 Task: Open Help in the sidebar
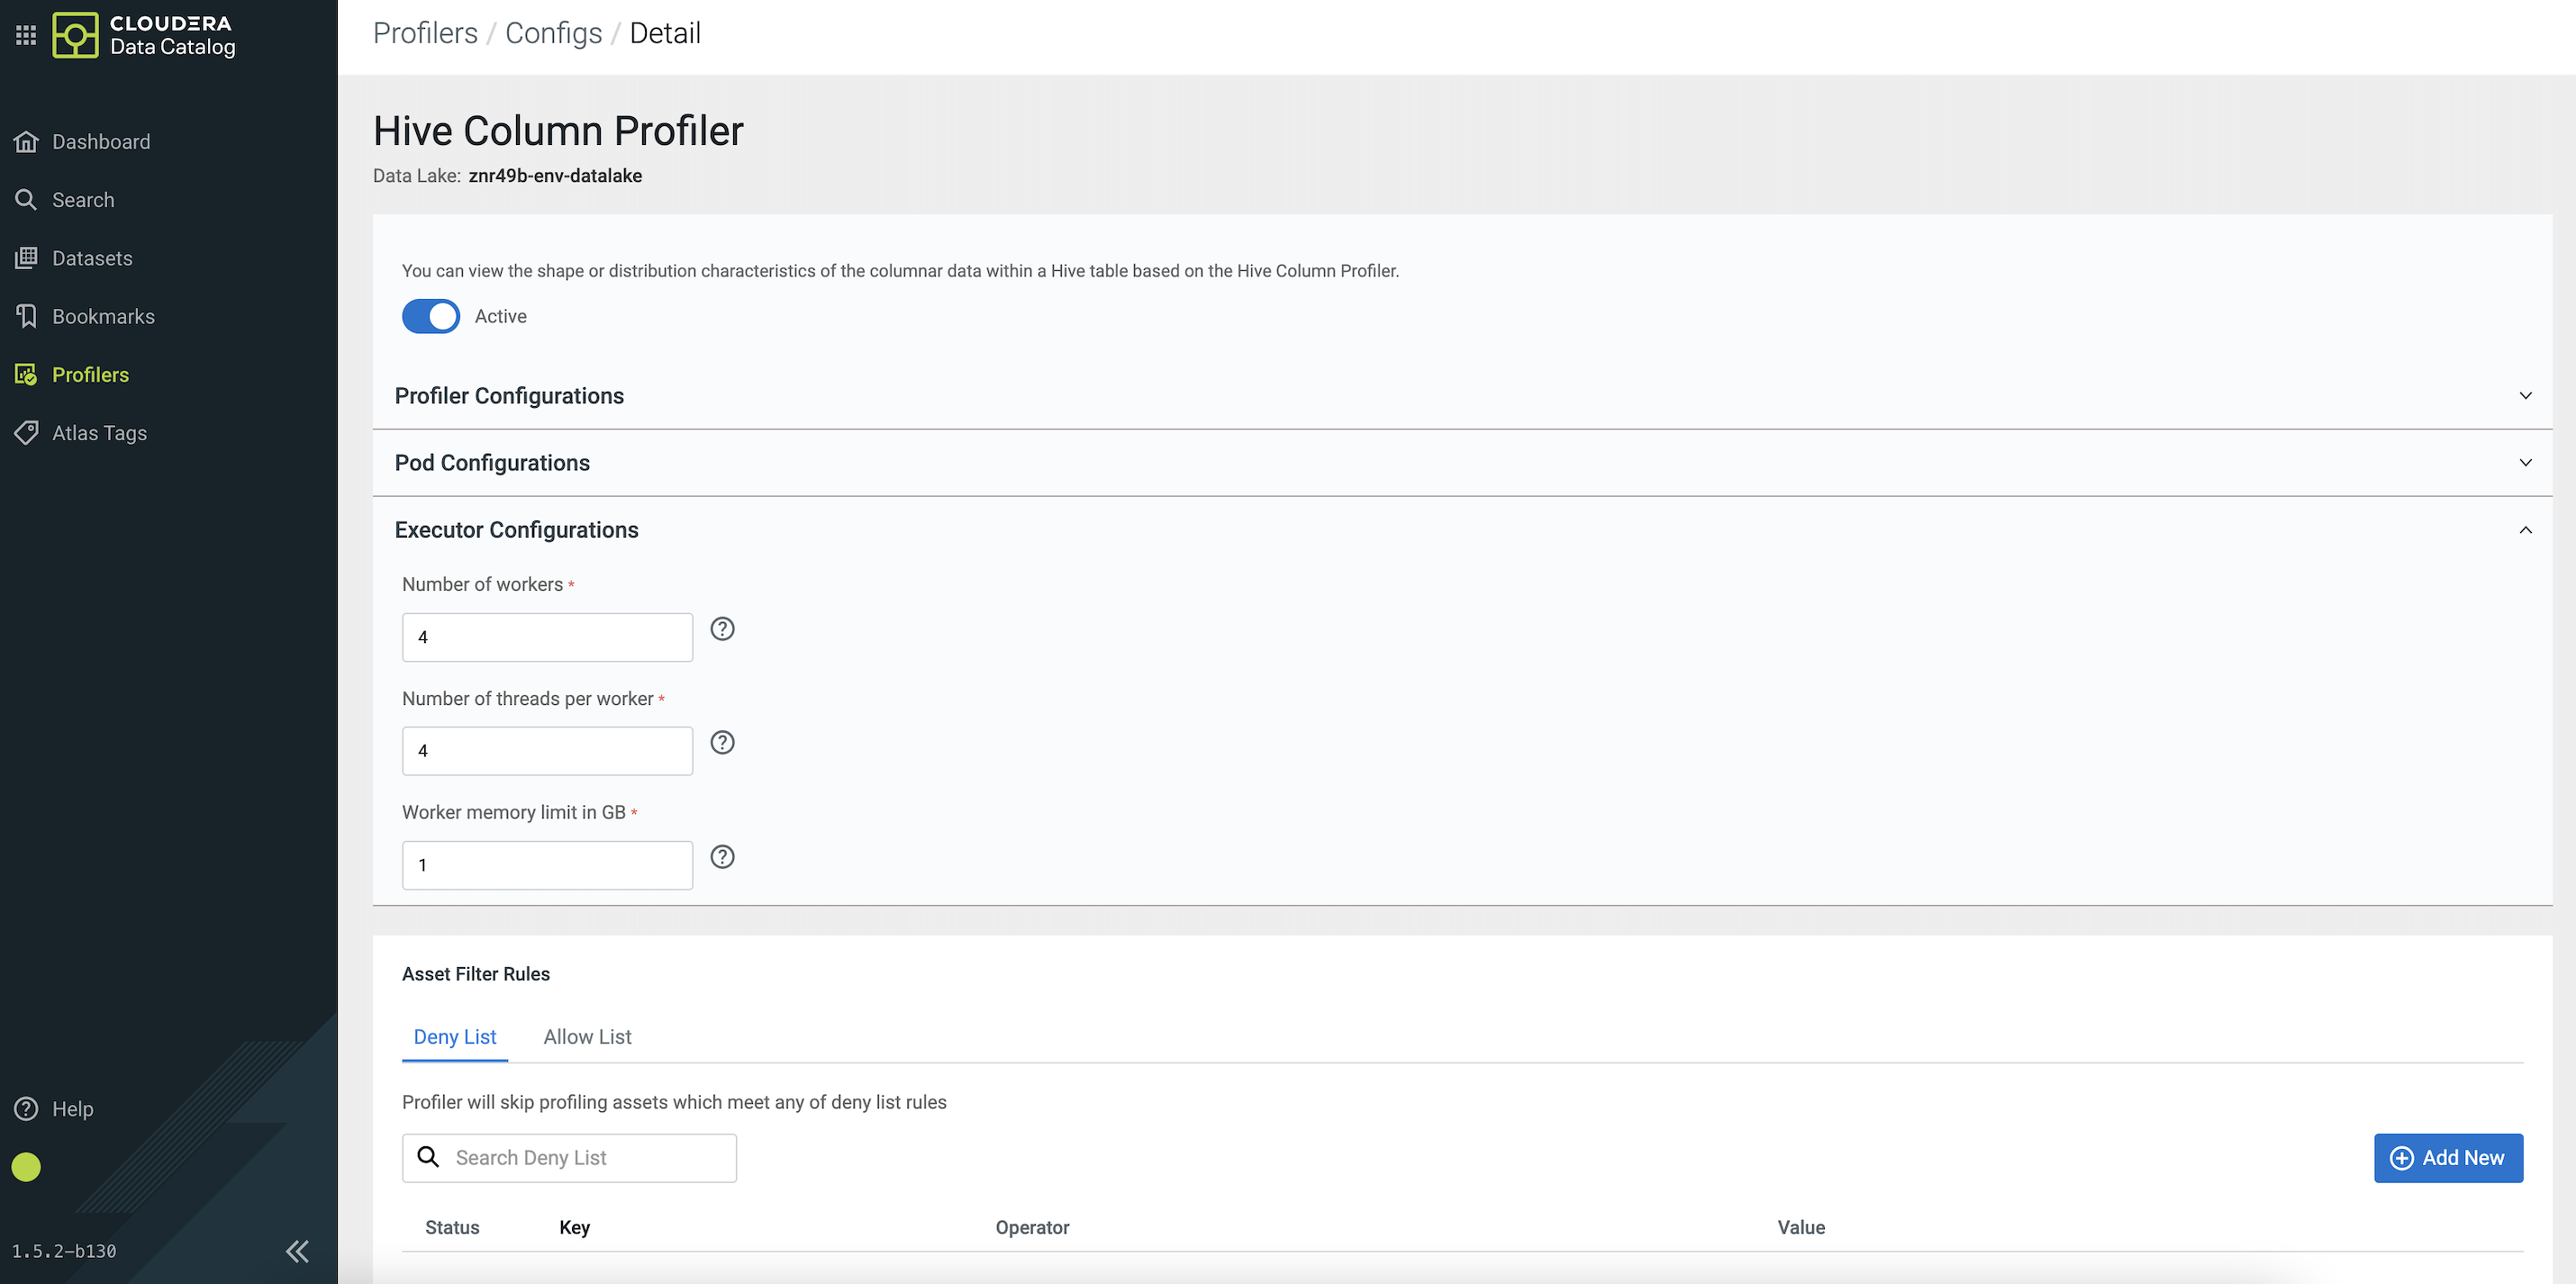point(72,1109)
